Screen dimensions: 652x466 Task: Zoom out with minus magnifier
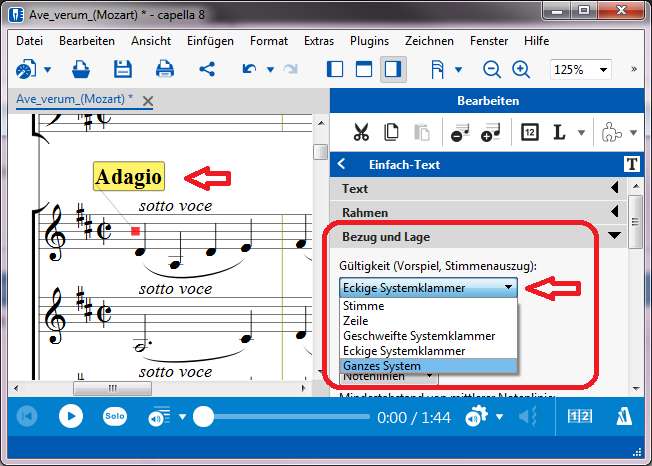coord(491,69)
